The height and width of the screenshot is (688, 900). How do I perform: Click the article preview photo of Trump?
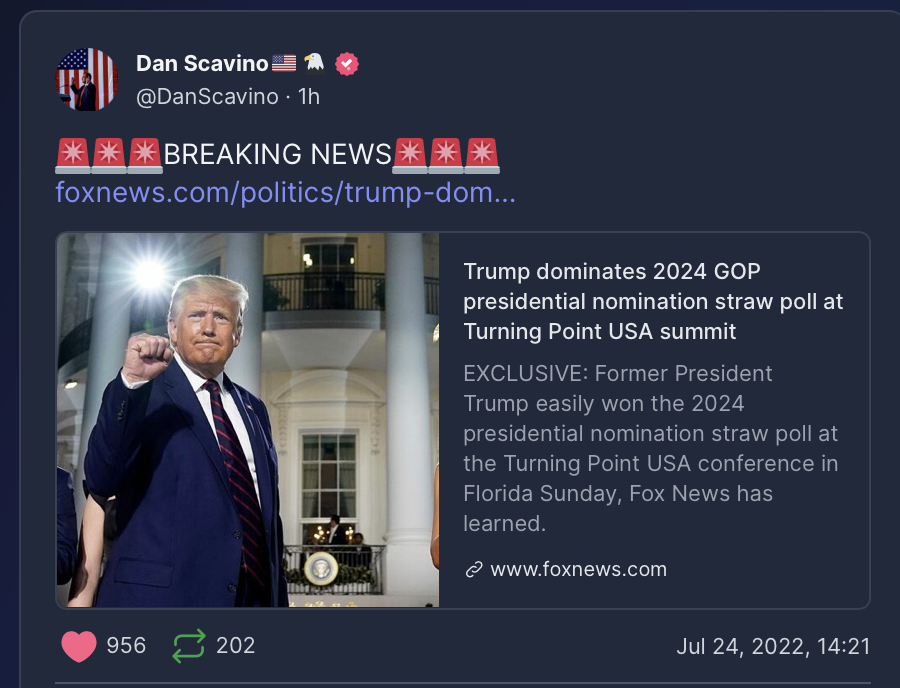tap(248, 420)
